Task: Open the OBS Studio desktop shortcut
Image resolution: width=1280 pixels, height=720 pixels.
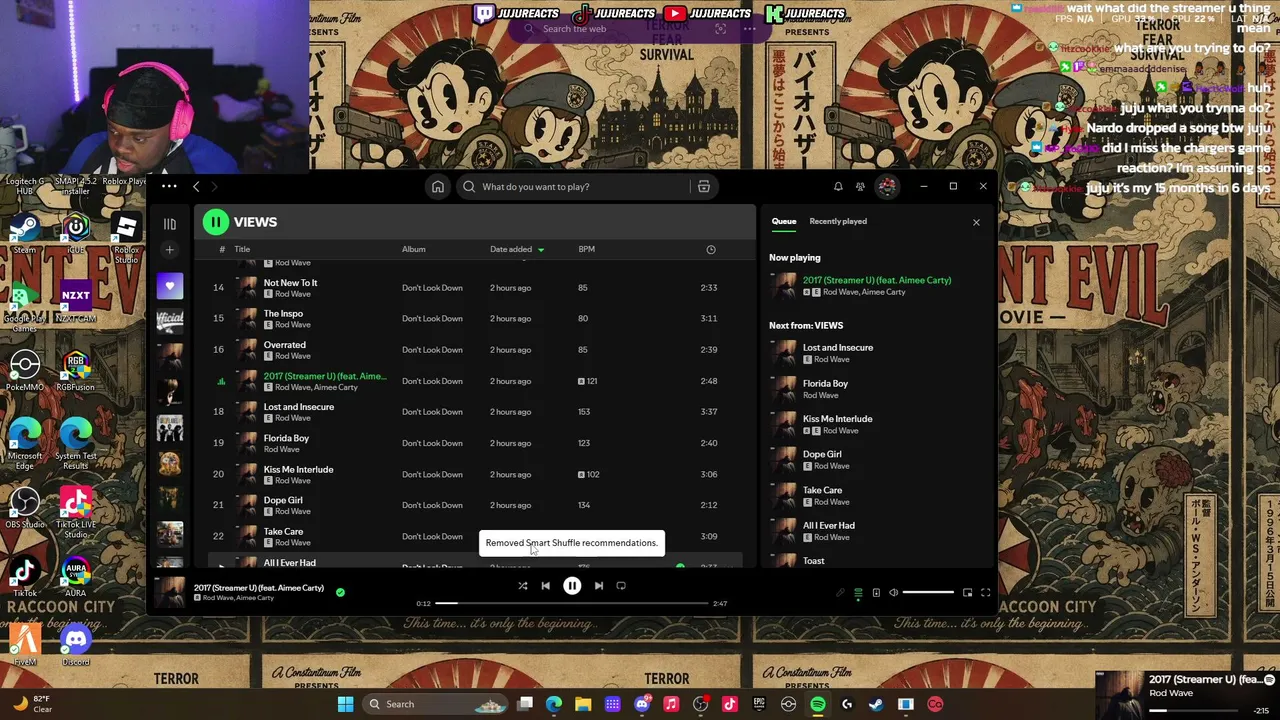Action: 25,510
